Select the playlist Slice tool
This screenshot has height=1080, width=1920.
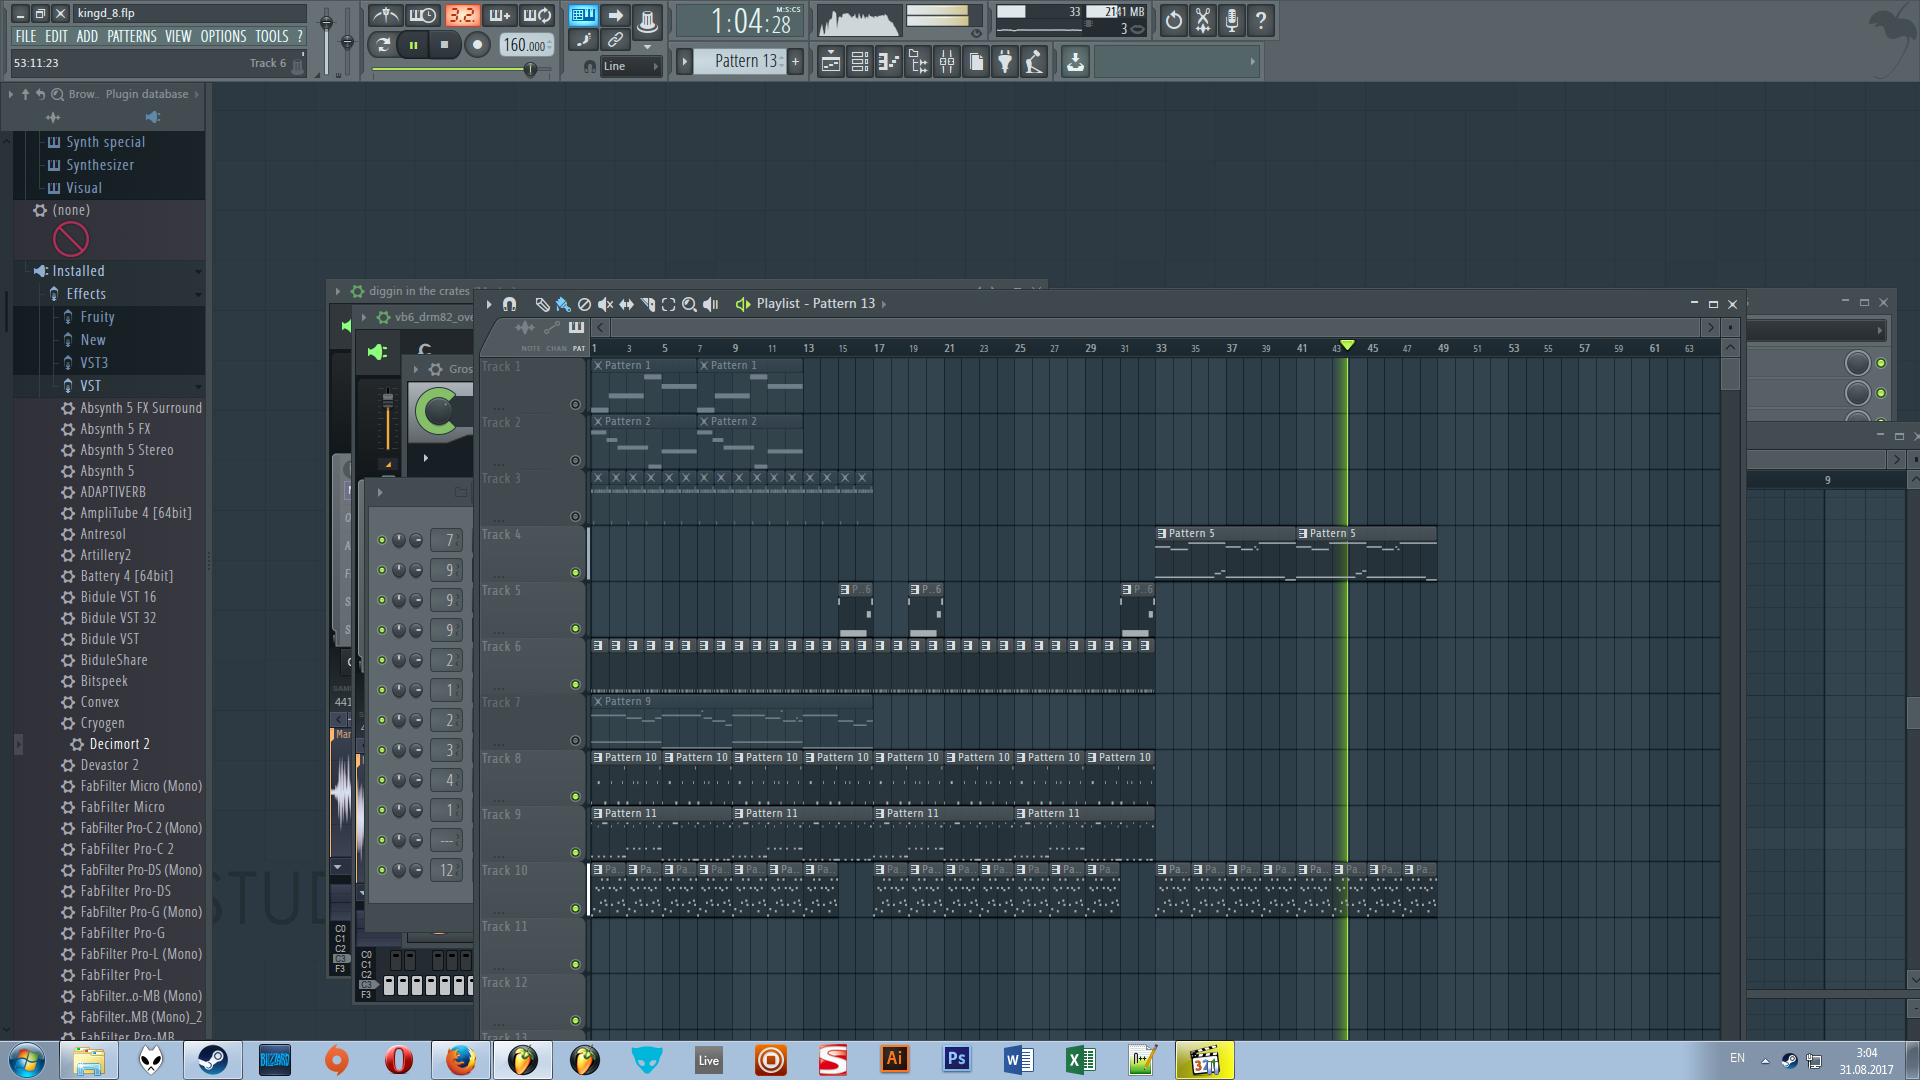point(647,304)
